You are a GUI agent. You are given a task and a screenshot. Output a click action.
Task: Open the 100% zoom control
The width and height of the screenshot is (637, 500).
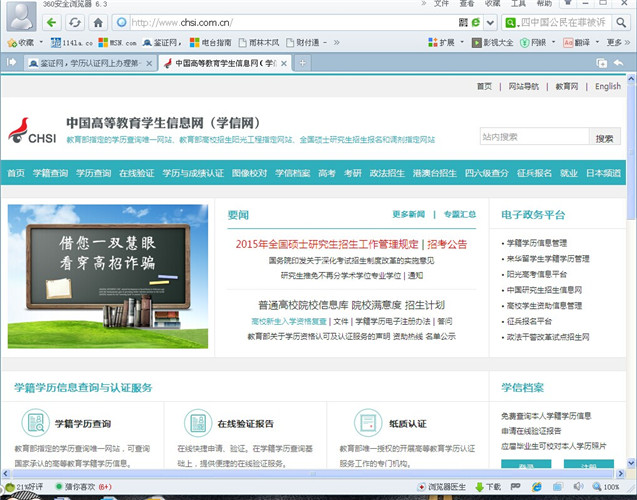tap(606, 487)
